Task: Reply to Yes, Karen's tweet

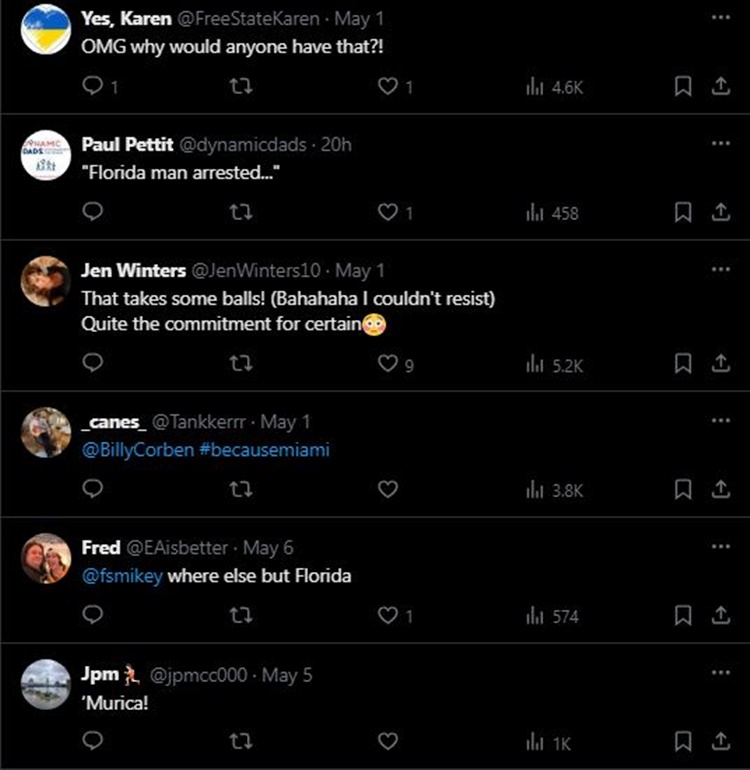Action: (x=93, y=87)
